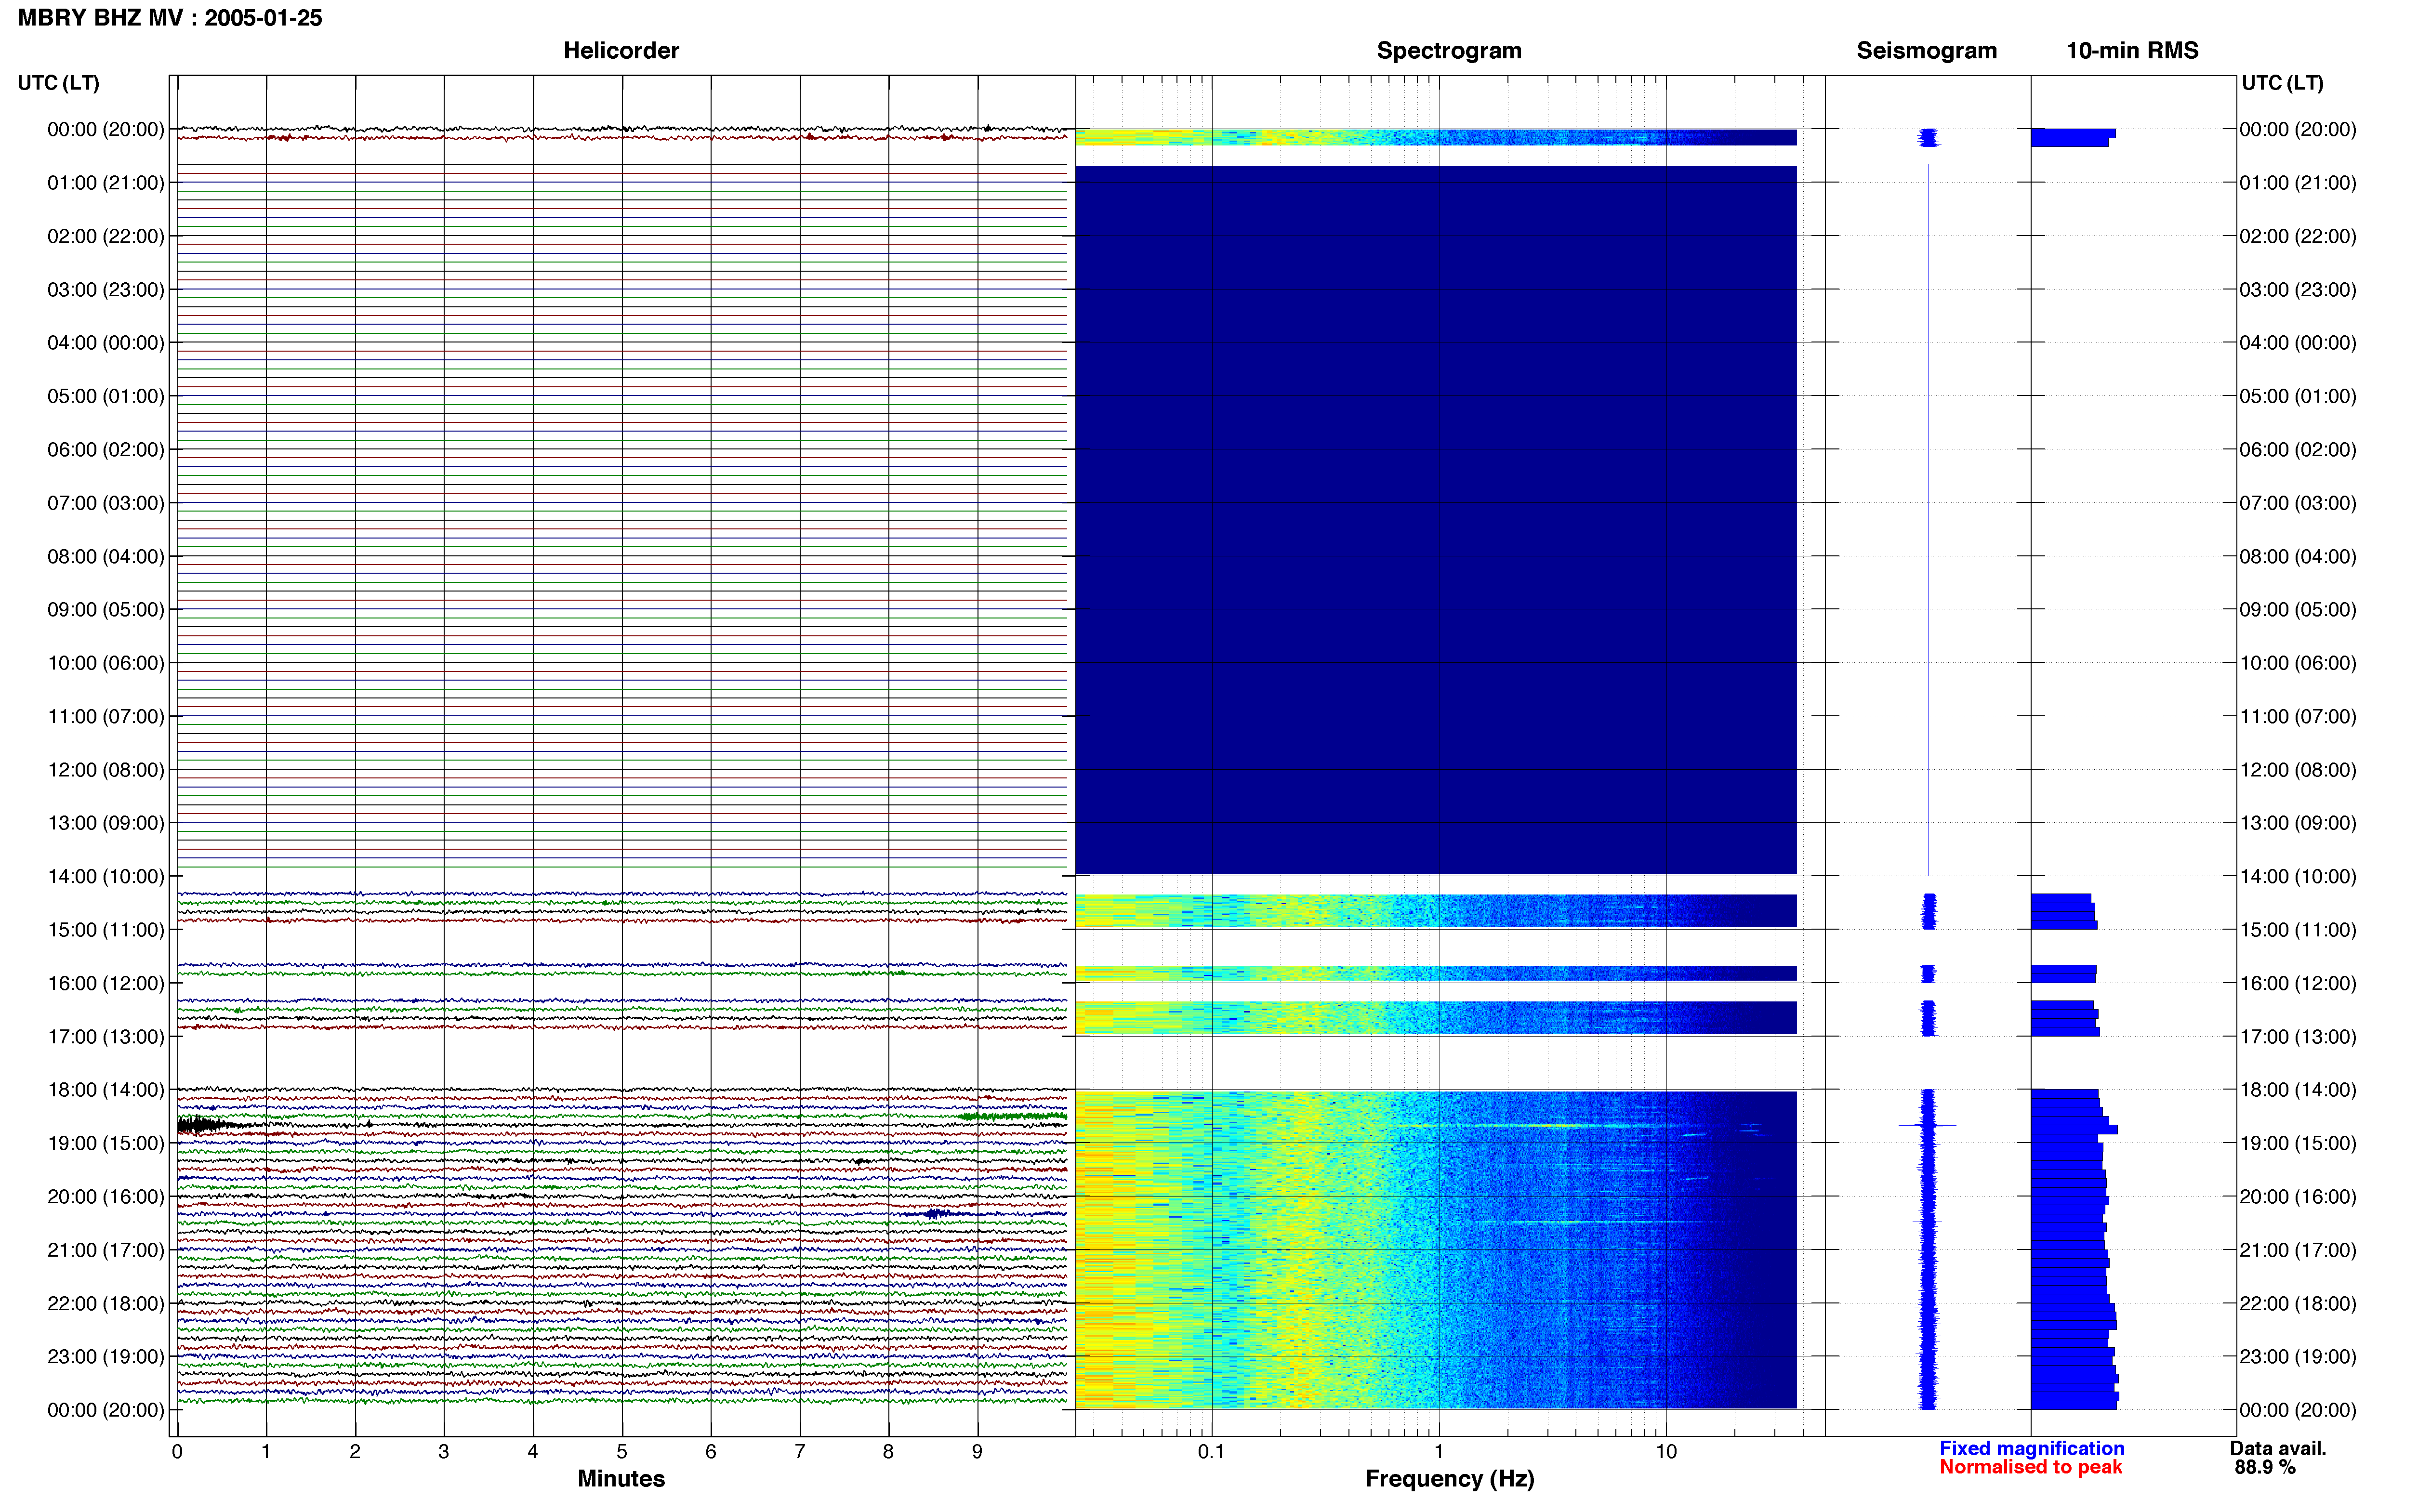Click the green burst at end of helicorder trace near 18:30
This screenshot has width=2418, height=1512.
(x=1012, y=1116)
